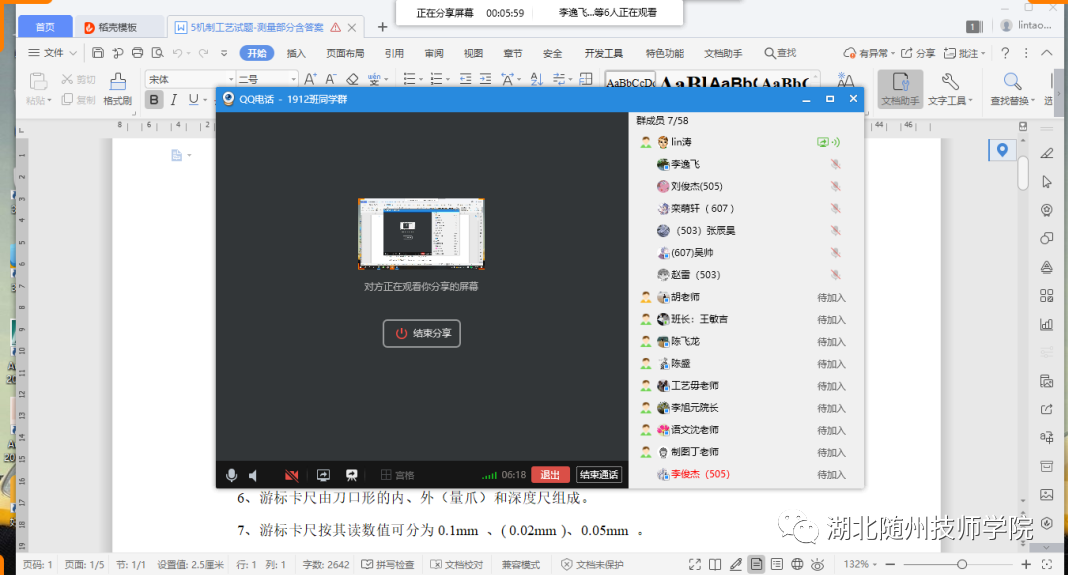Click 结束分享 to stop sharing
The image size is (1068, 575).
[x=422, y=334]
